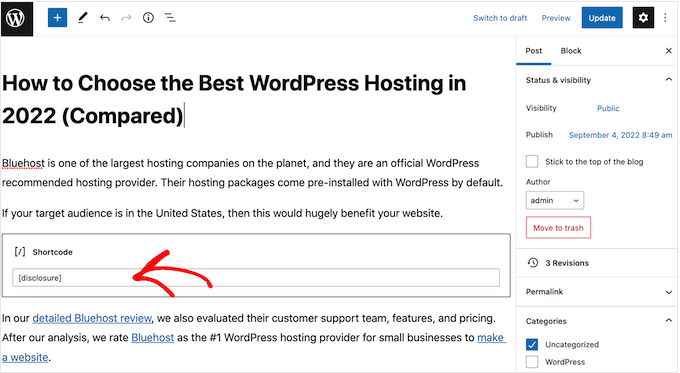Tick Stick to the top of the blog

click(532, 161)
